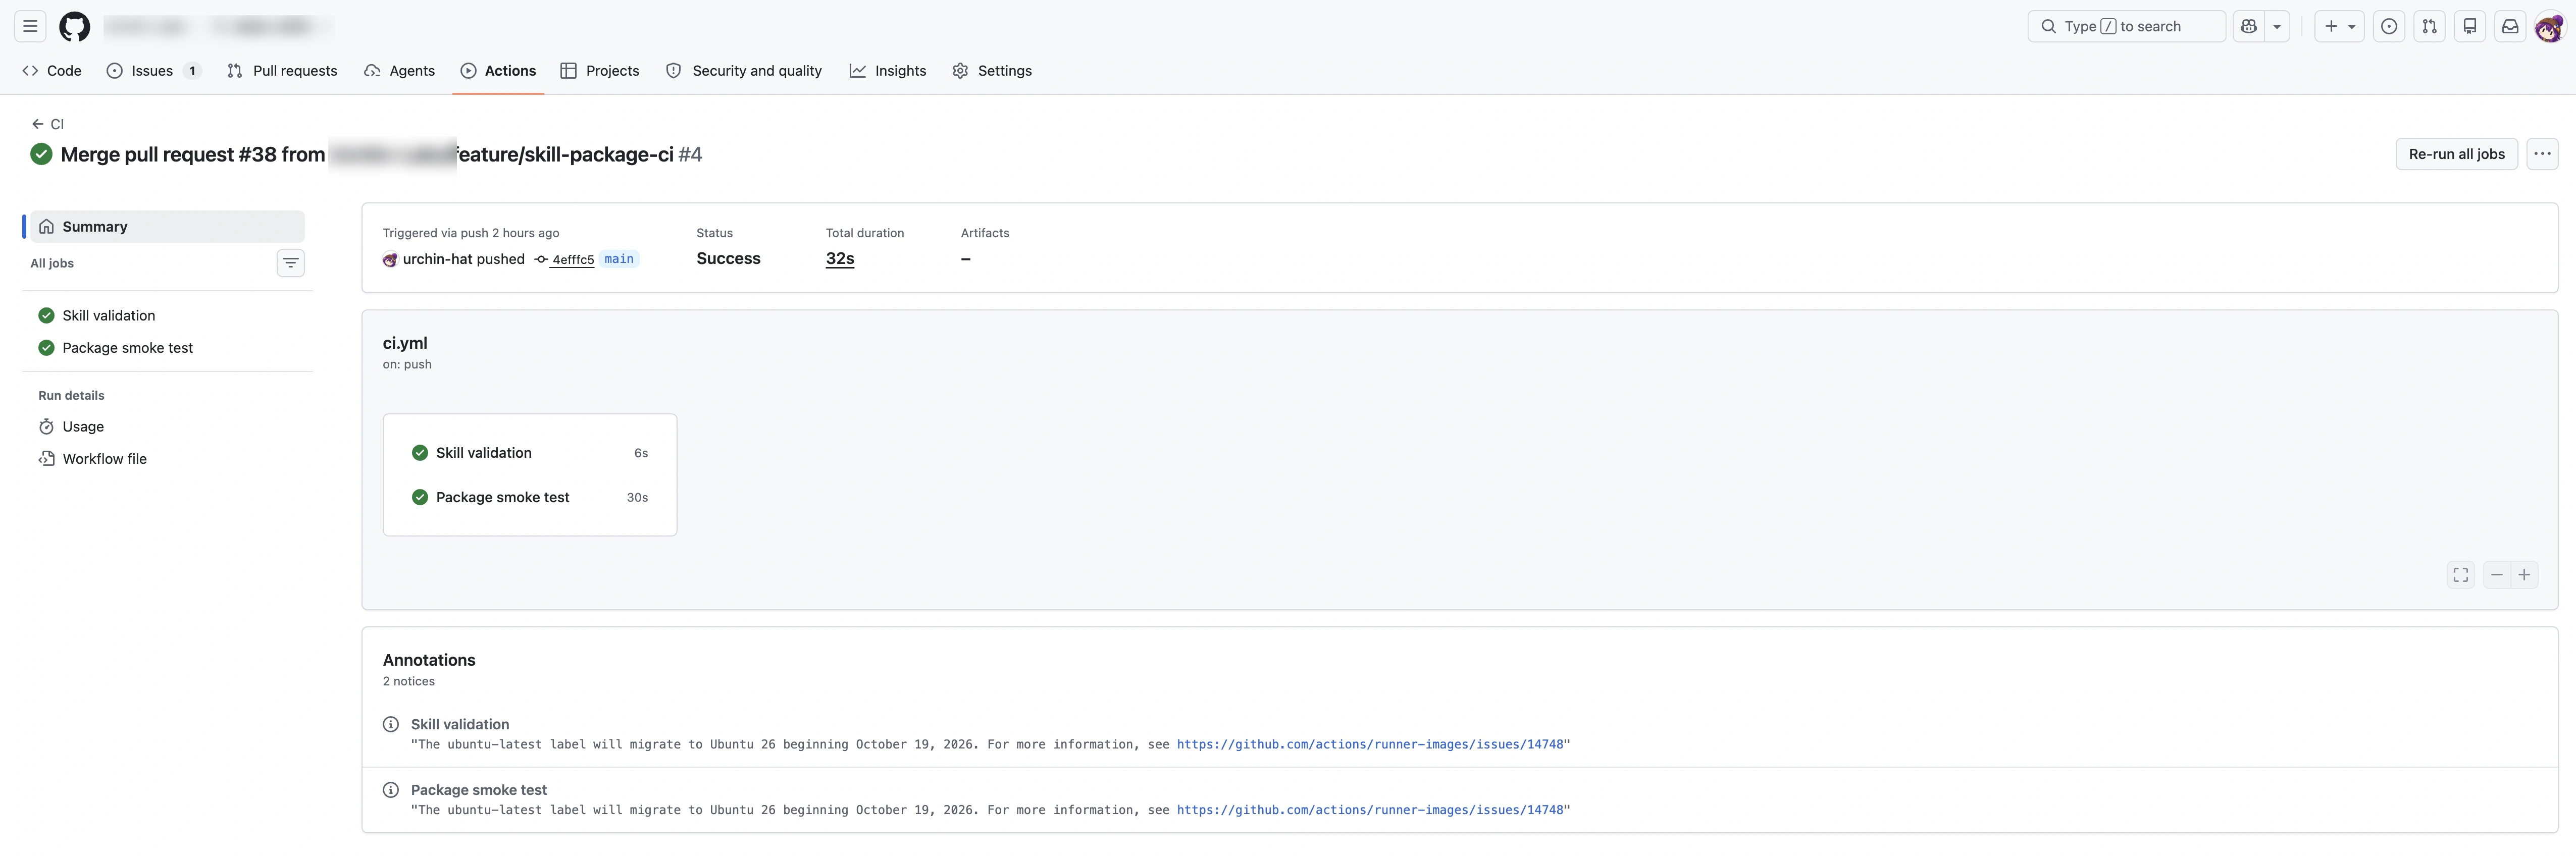2576x857 pixels.
Task: Open the hamburger navigation menu
Action: (x=30, y=26)
